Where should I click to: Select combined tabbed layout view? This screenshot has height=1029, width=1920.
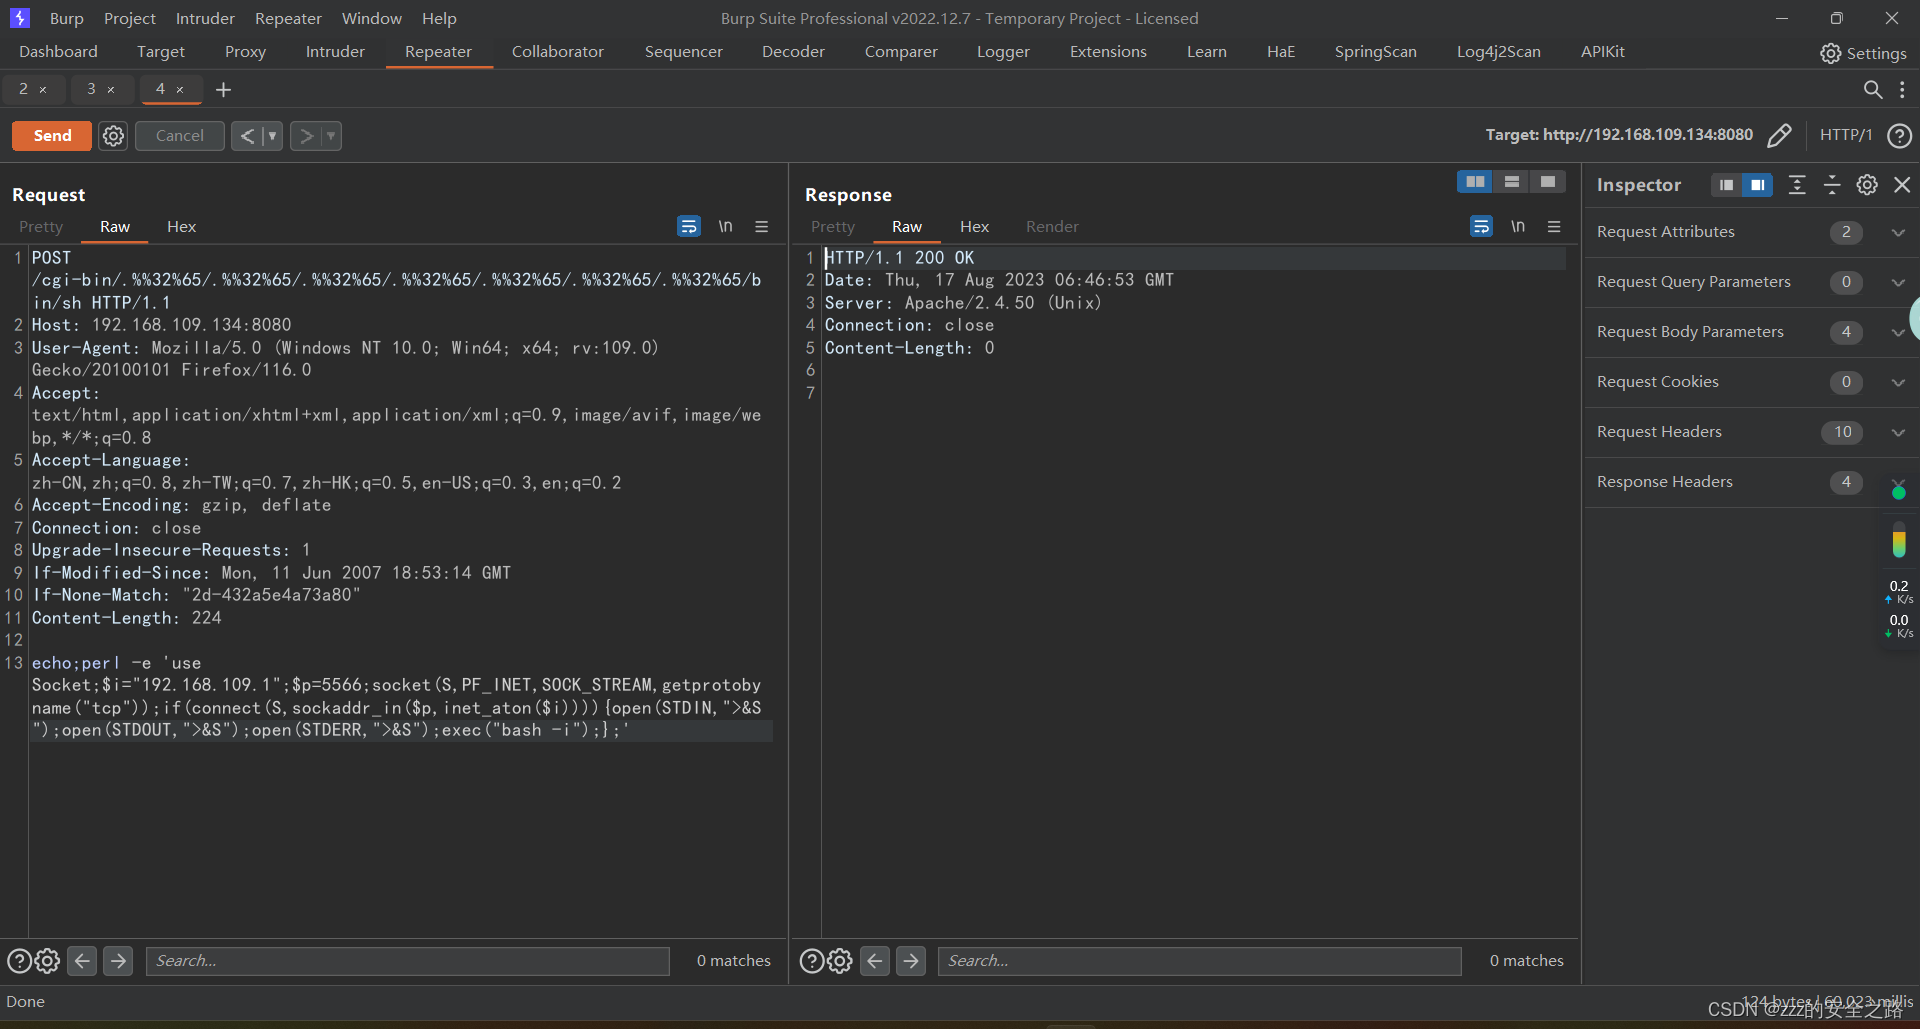(x=1547, y=182)
